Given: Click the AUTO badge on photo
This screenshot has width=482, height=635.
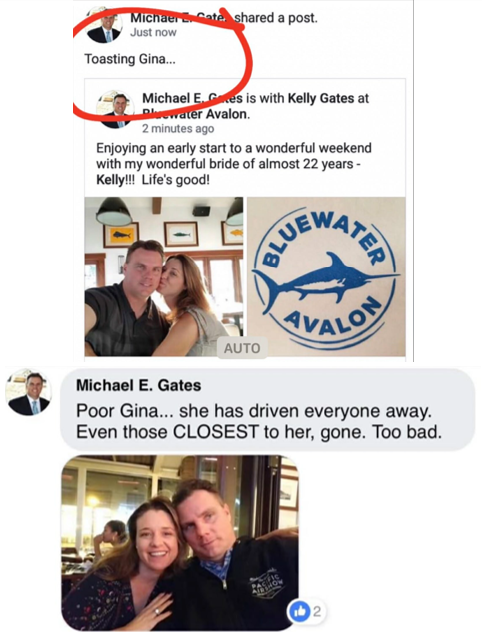Looking at the screenshot, I should (242, 348).
